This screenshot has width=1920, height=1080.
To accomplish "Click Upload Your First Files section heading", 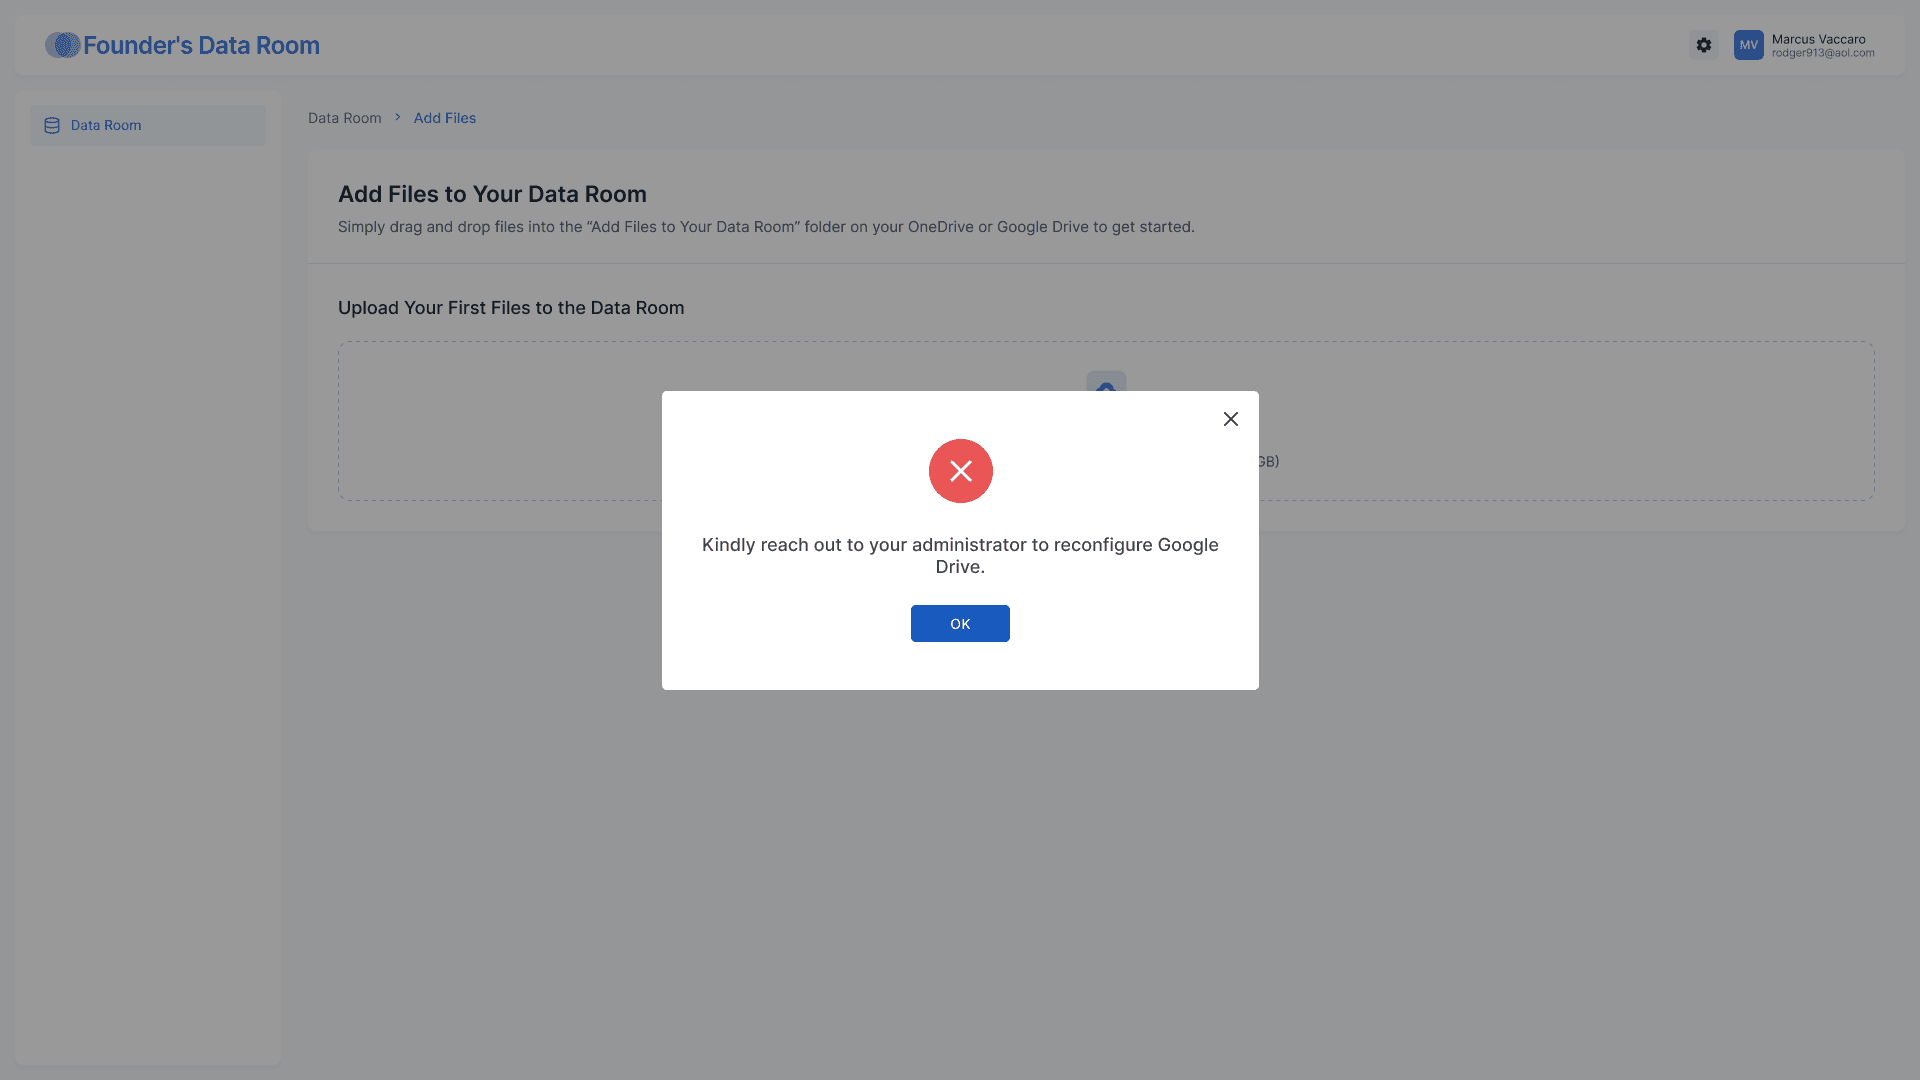I will tap(511, 308).
